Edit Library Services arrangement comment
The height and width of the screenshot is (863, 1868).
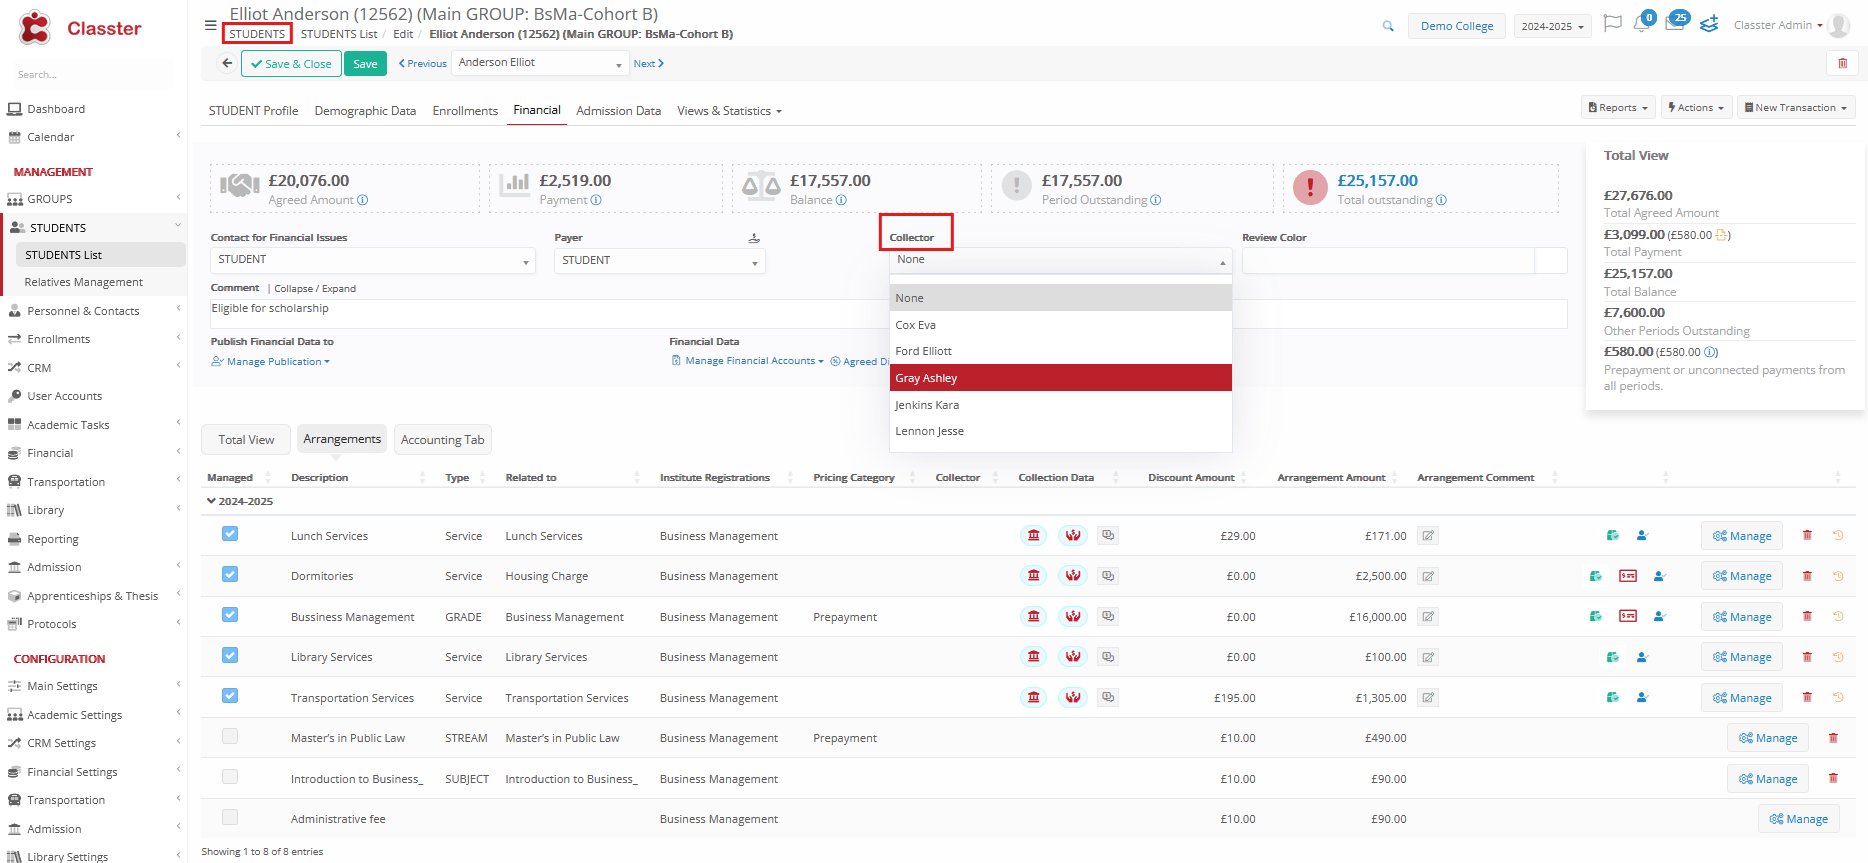click(x=1428, y=657)
